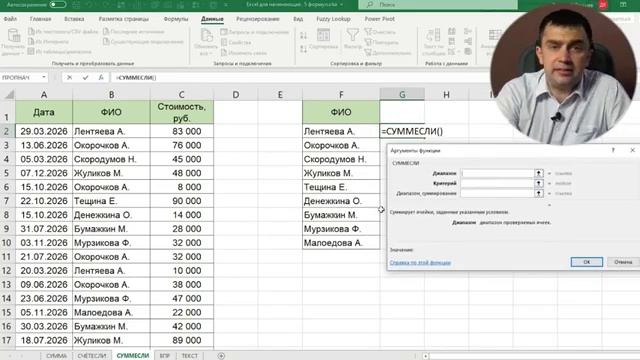Screen dimensions: 640x360
Task: Open the Вид ribbon tab
Action: click(298, 19)
